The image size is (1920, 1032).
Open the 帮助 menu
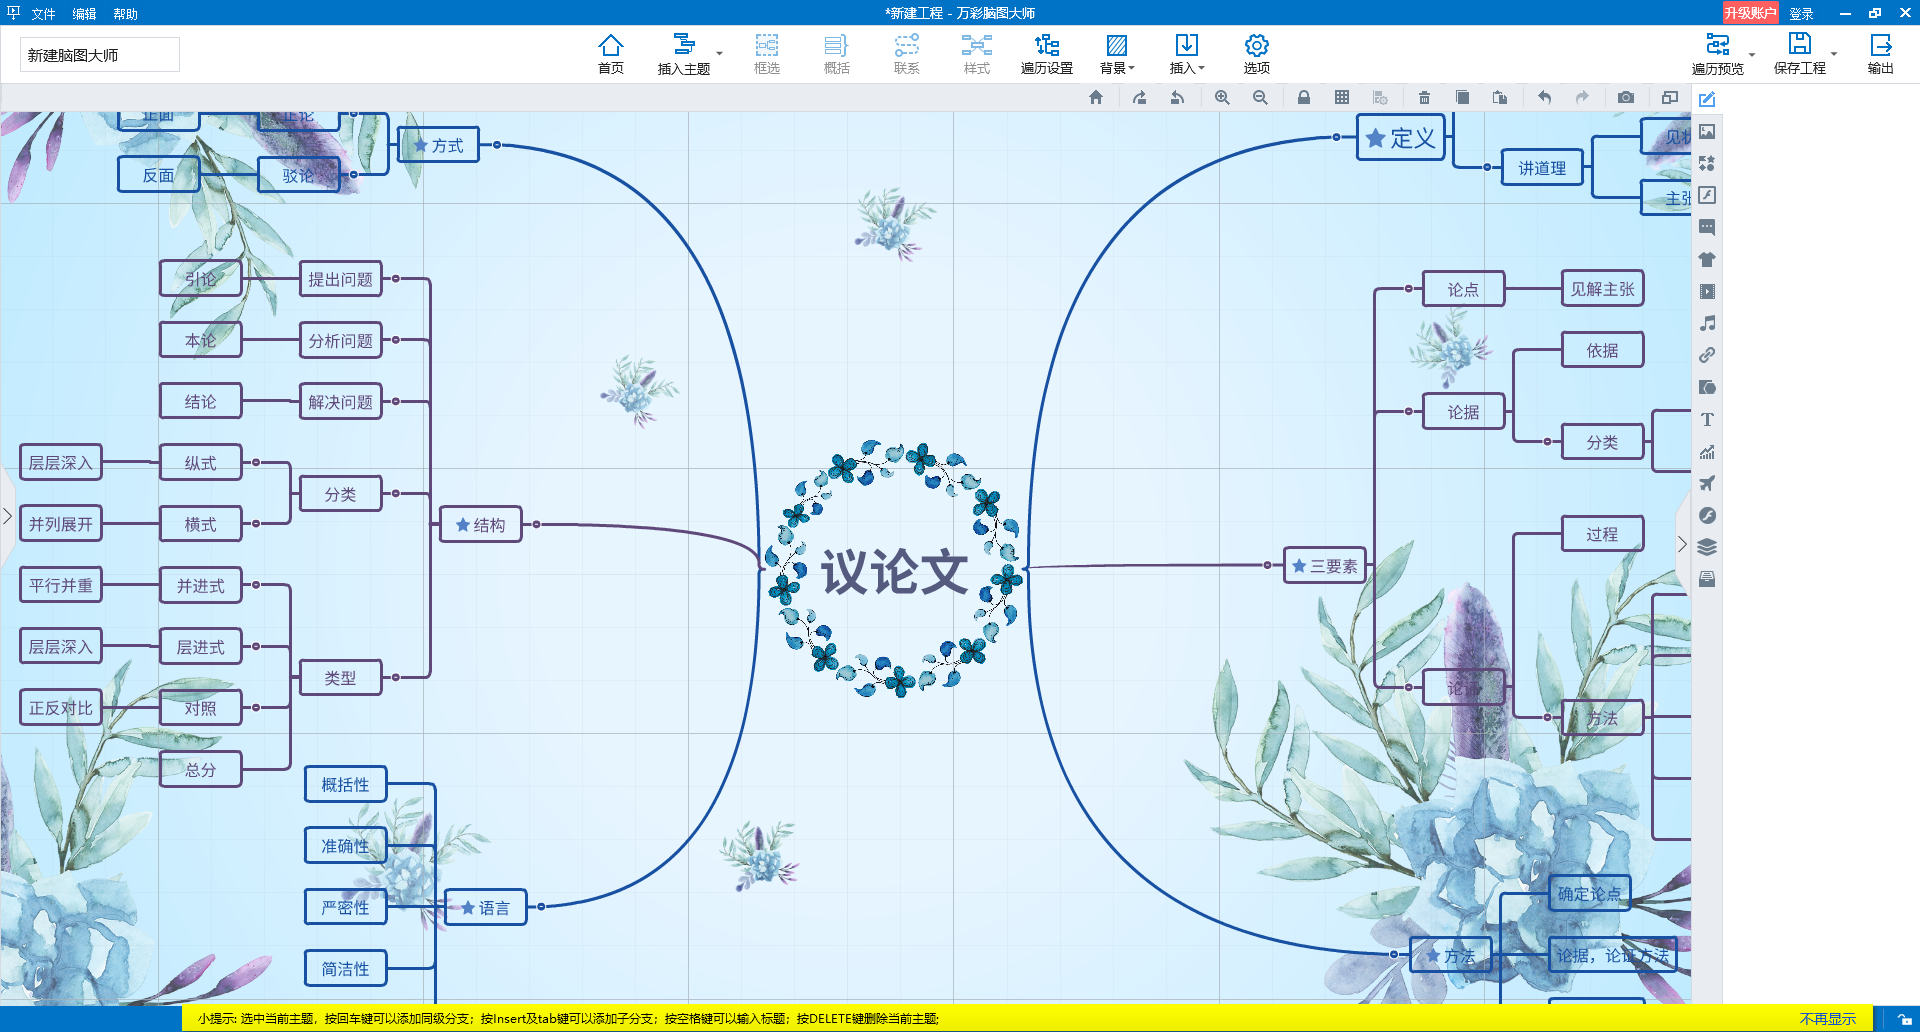pos(125,14)
